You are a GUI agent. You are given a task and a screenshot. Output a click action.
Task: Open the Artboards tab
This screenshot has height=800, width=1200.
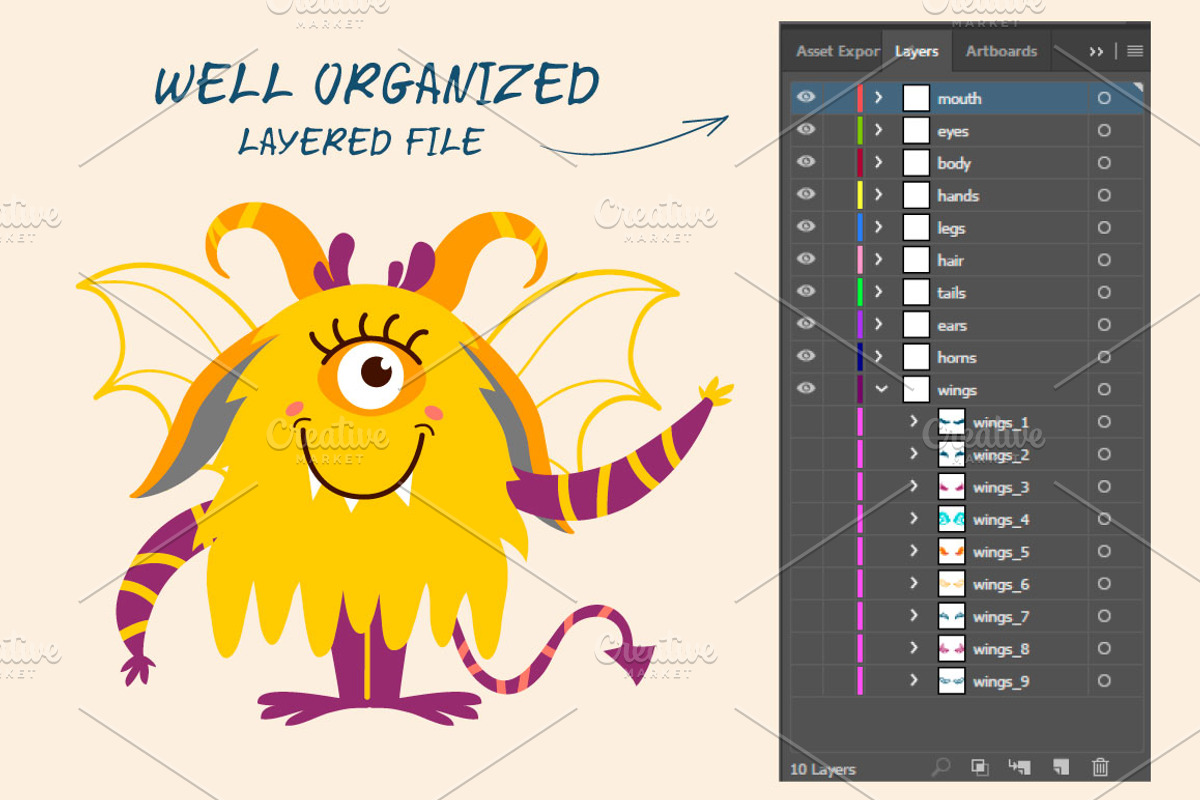click(x=1001, y=51)
